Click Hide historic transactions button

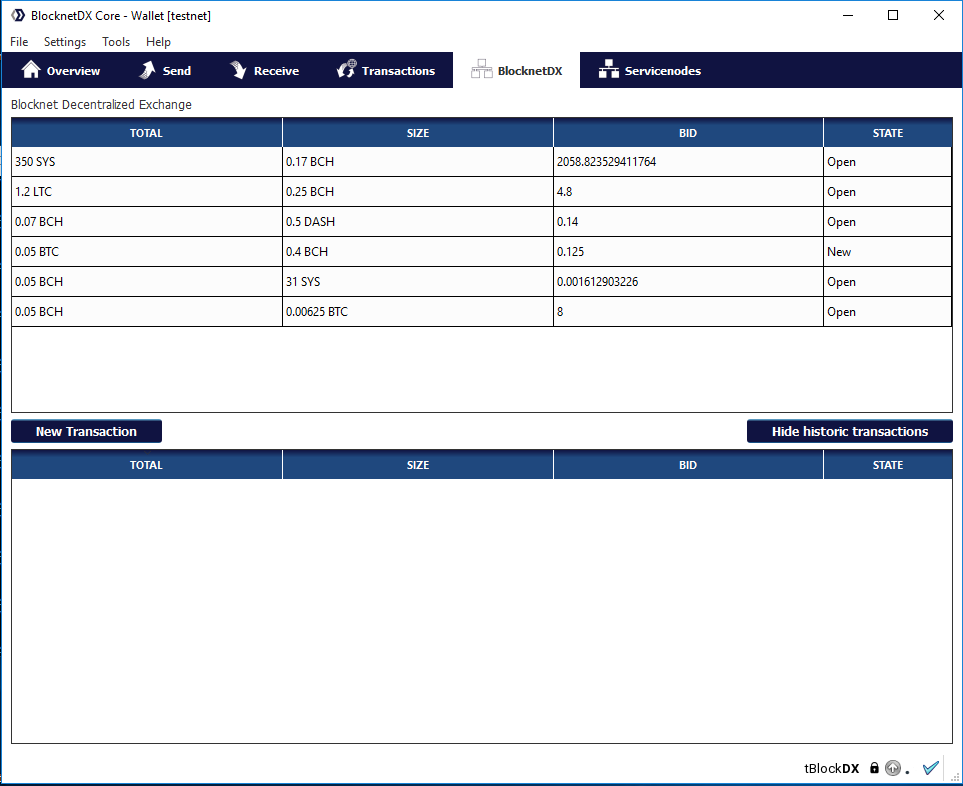click(849, 431)
